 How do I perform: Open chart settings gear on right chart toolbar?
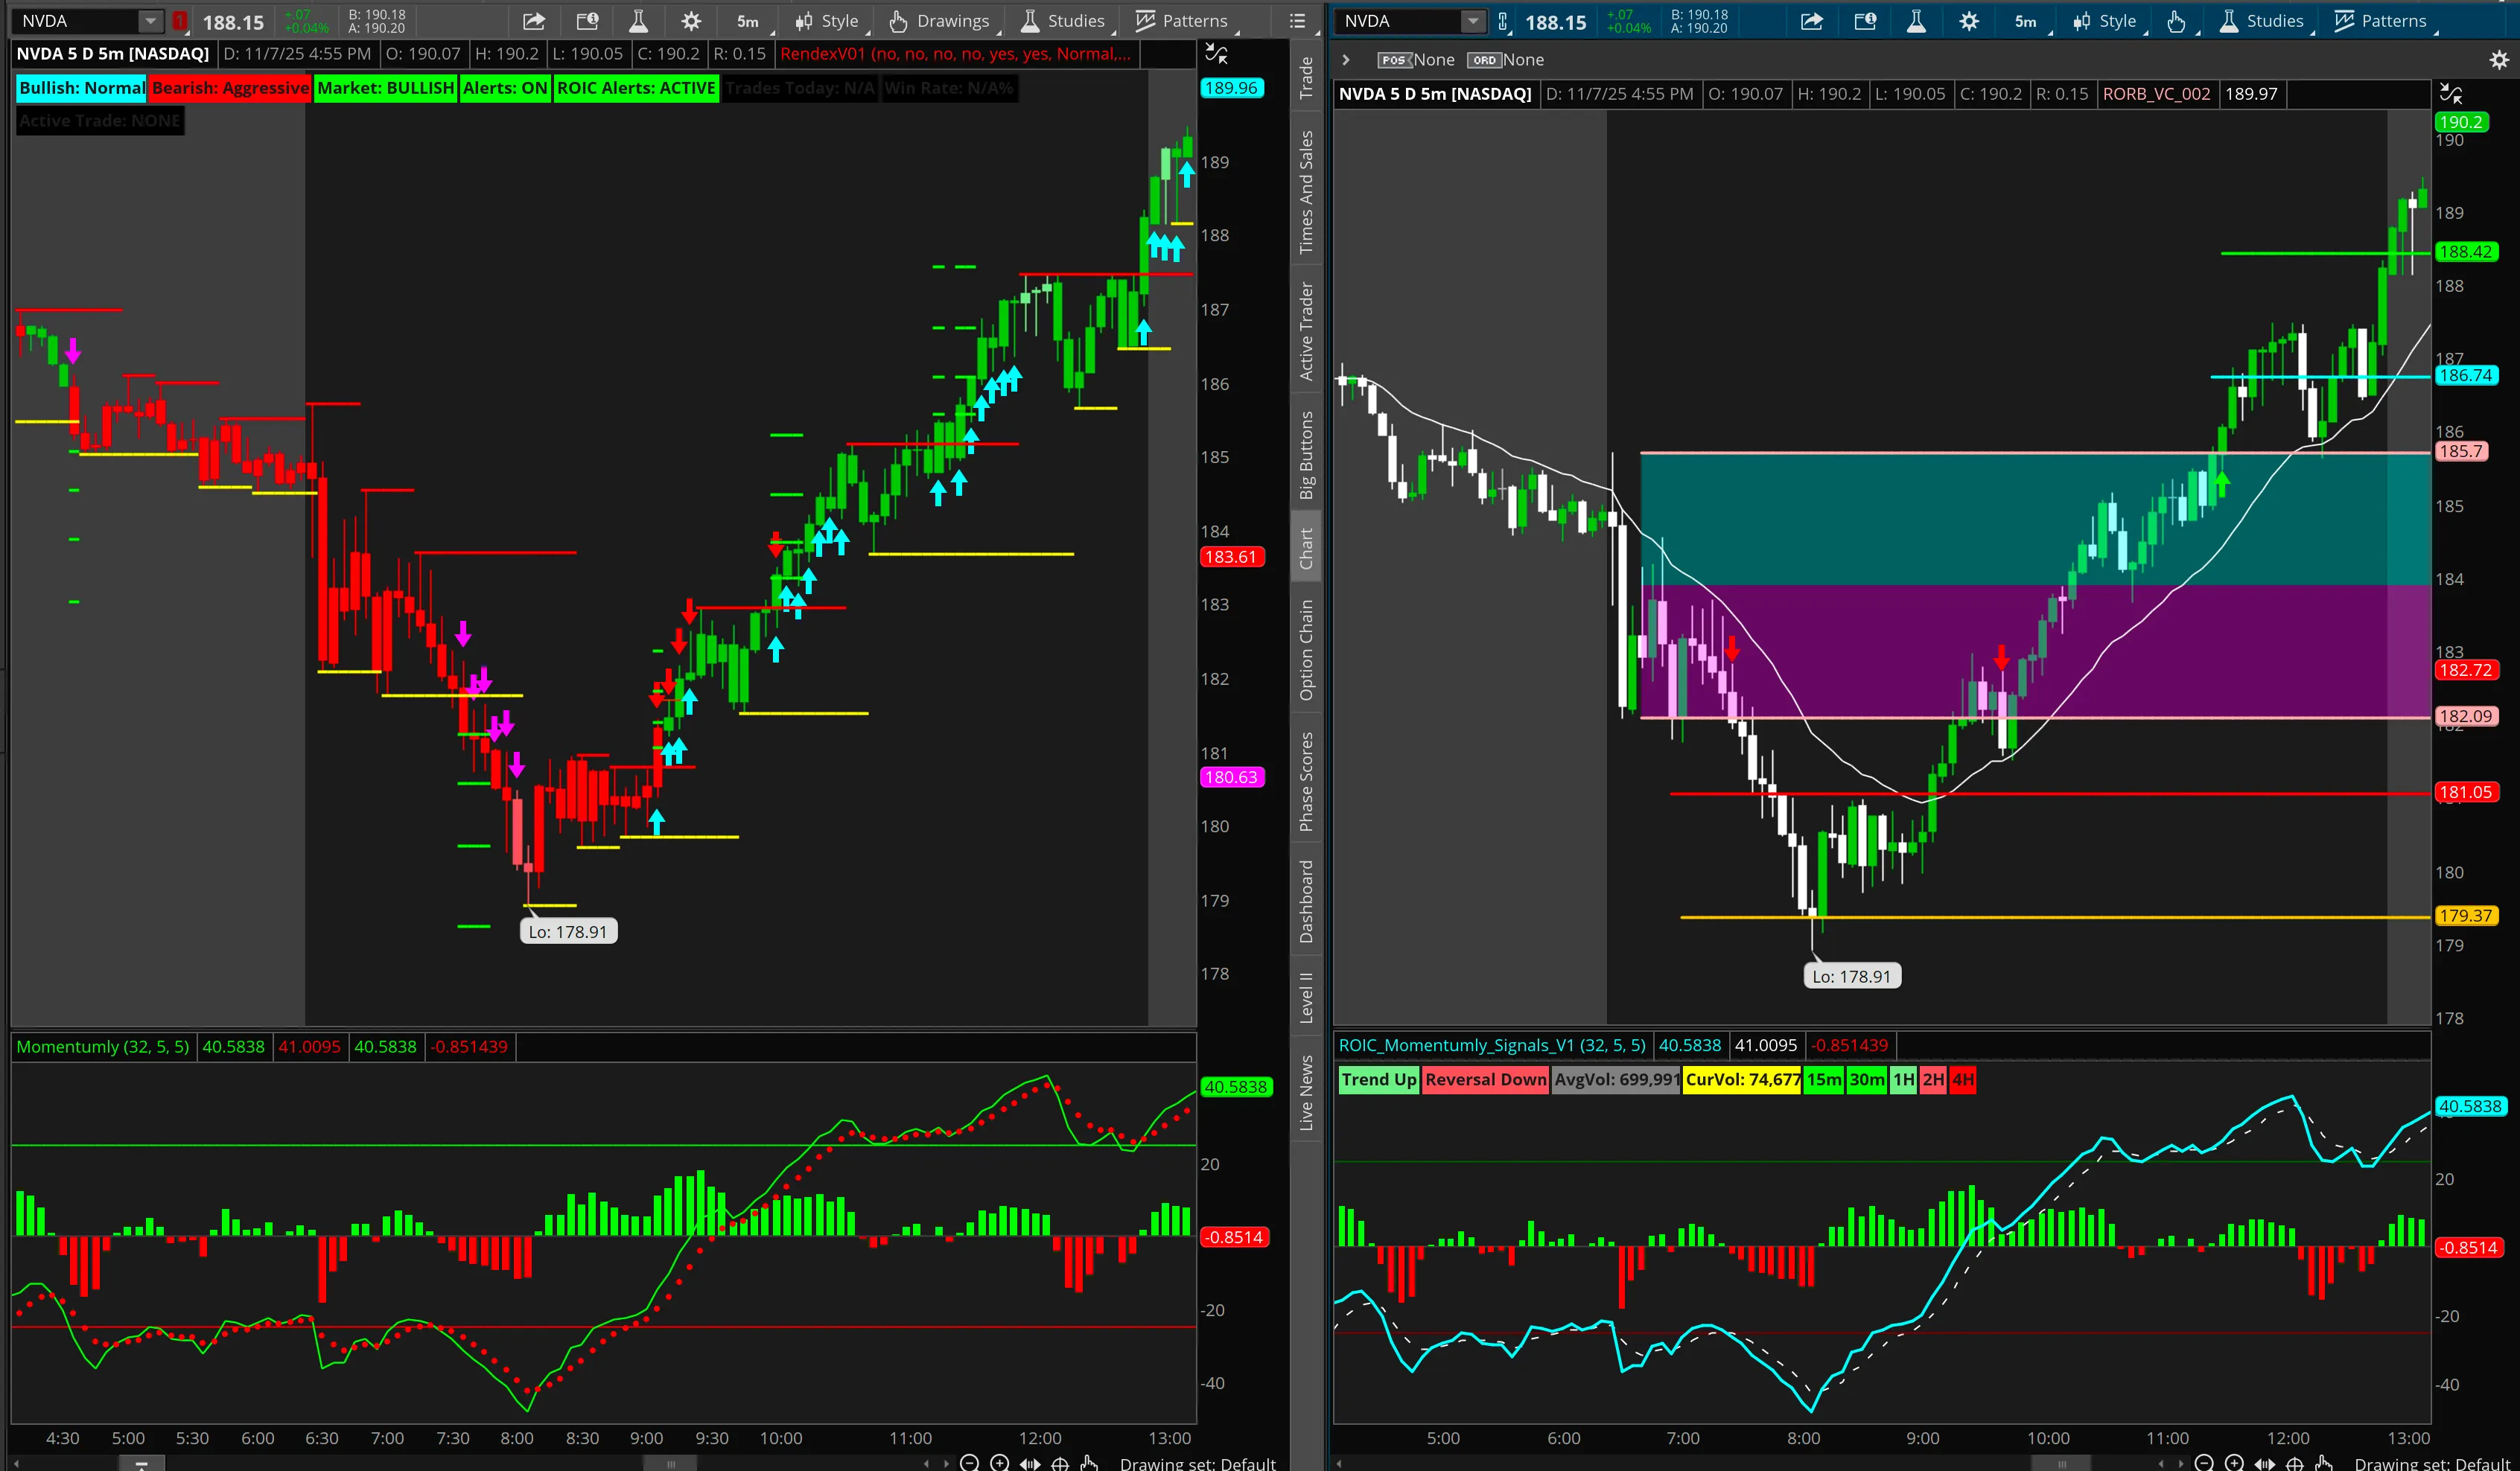[x=1968, y=21]
